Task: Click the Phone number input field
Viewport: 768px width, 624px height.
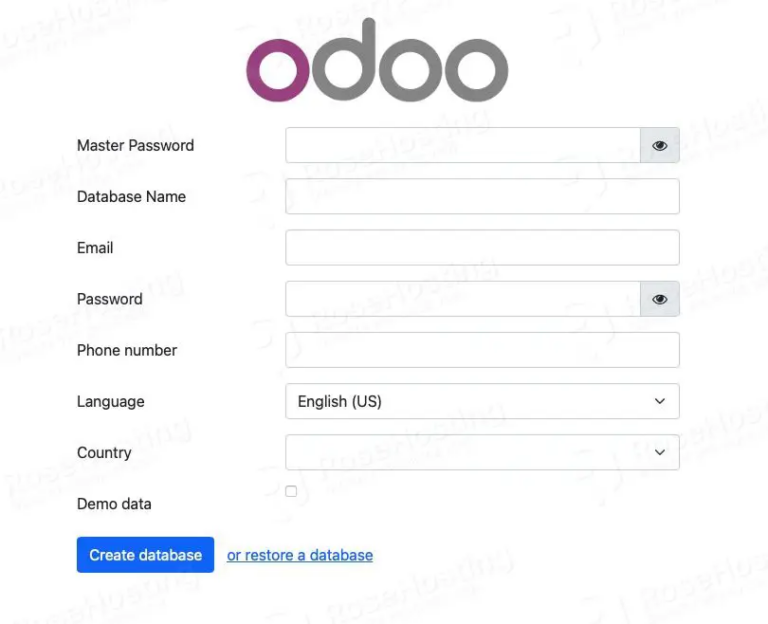Action: click(x=482, y=350)
